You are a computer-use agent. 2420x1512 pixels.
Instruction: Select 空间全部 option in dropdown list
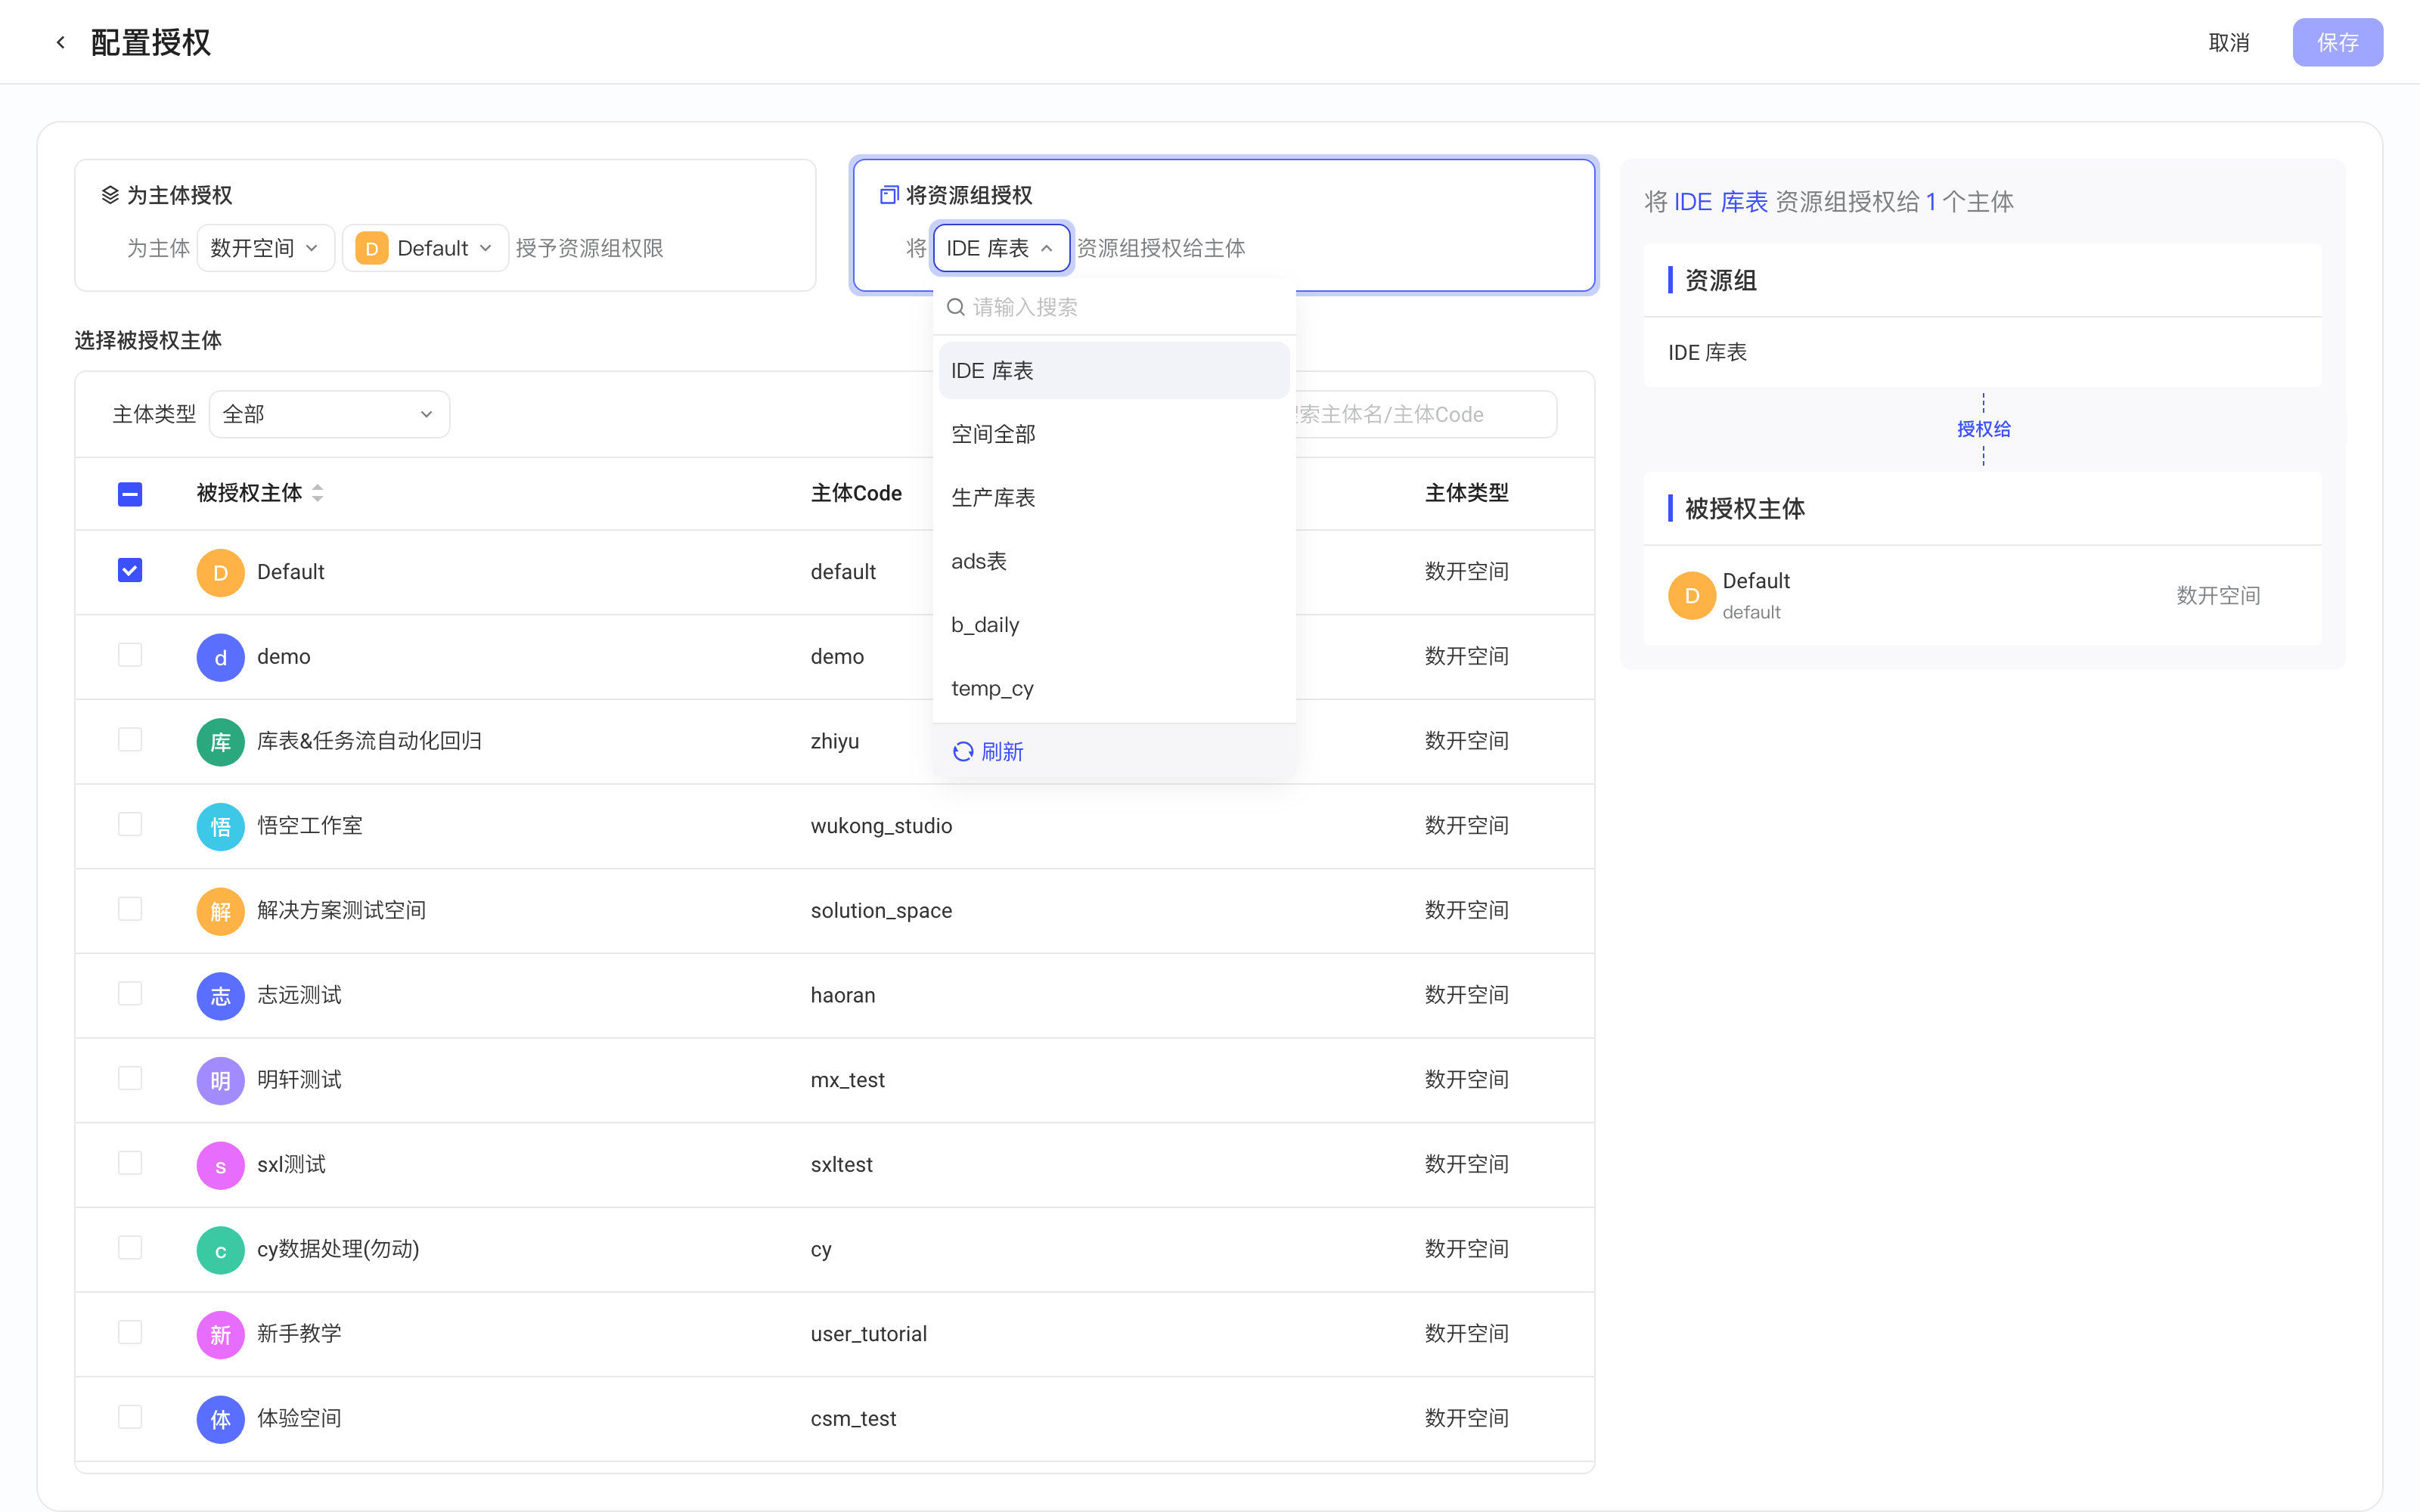(1114, 434)
